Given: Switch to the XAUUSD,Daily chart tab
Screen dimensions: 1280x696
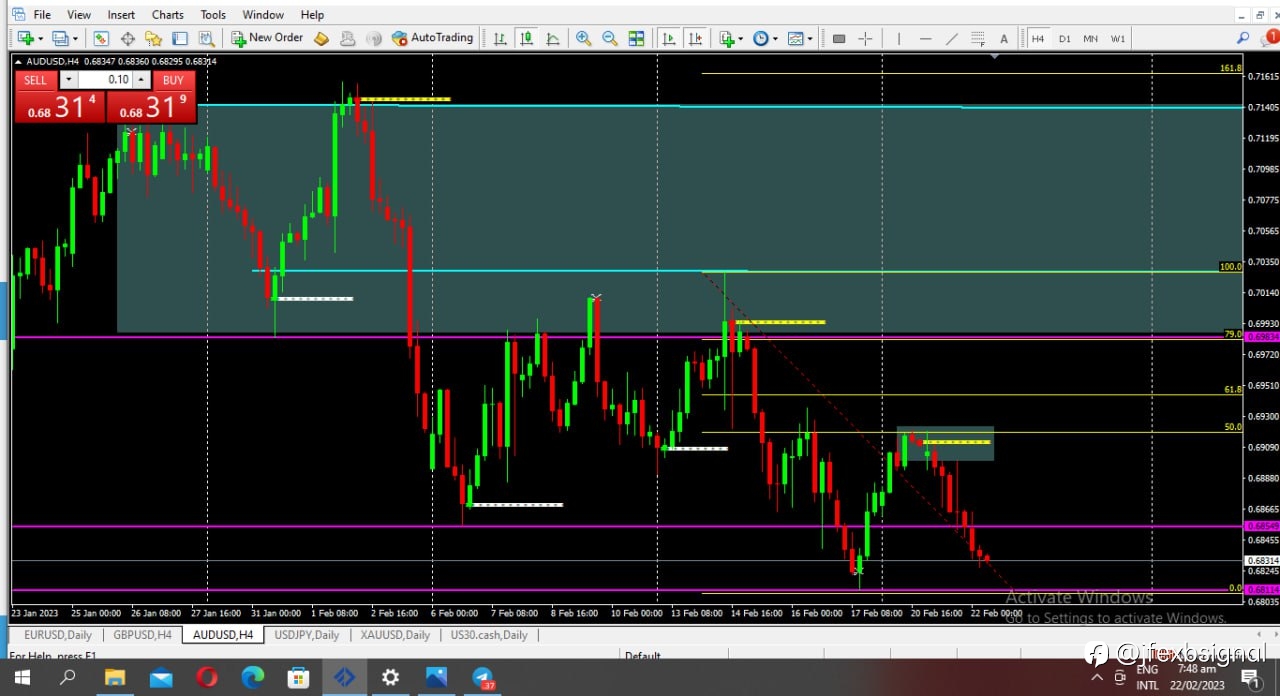Looking at the screenshot, I should click(x=395, y=635).
